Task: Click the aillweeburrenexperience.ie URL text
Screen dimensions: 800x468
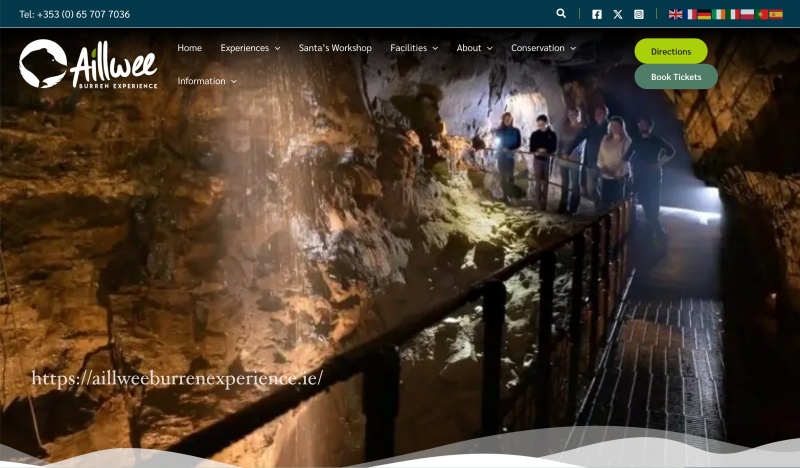Action: (x=177, y=379)
